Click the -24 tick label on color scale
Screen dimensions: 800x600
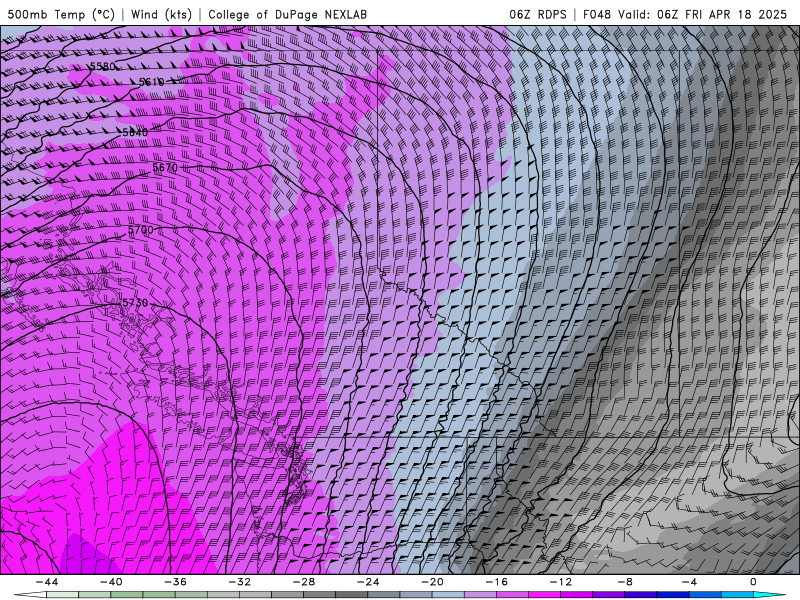[x=368, y=582]
